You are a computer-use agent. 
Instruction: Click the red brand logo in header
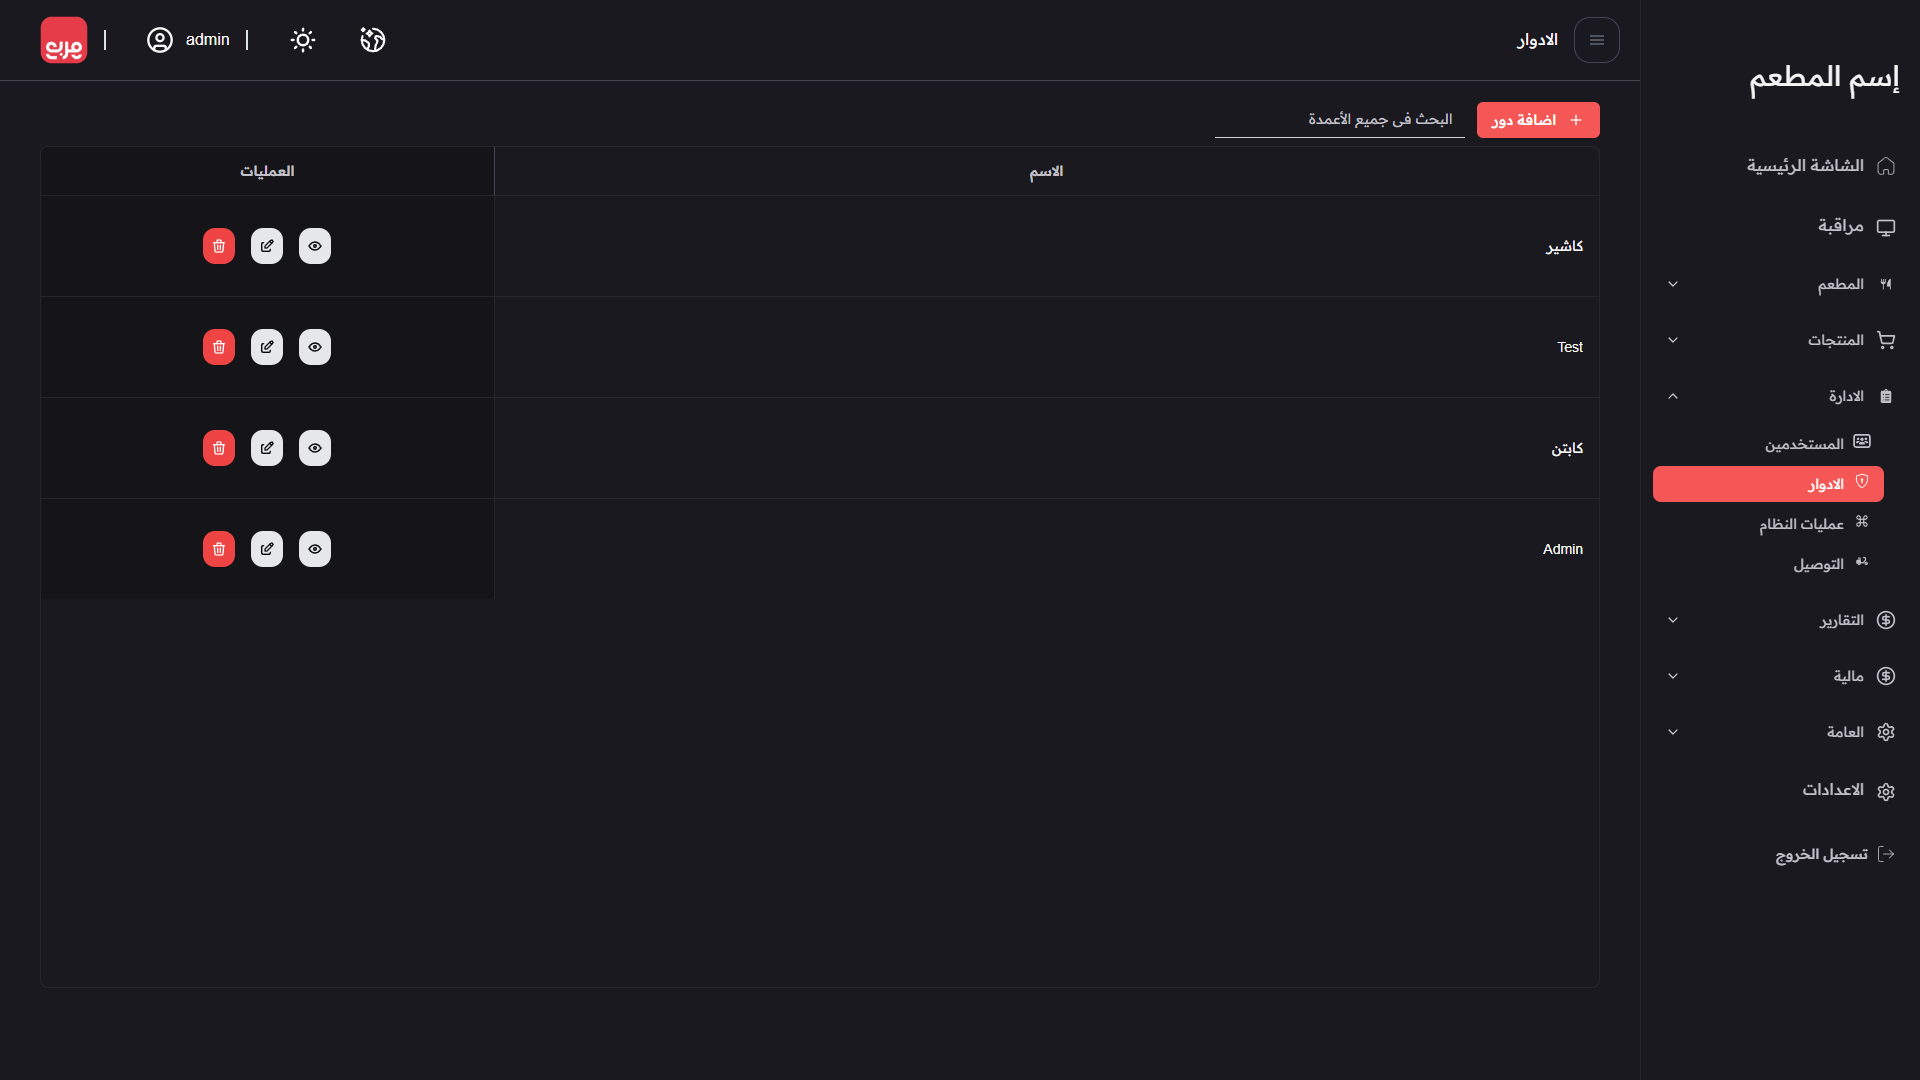pos(64,40)
